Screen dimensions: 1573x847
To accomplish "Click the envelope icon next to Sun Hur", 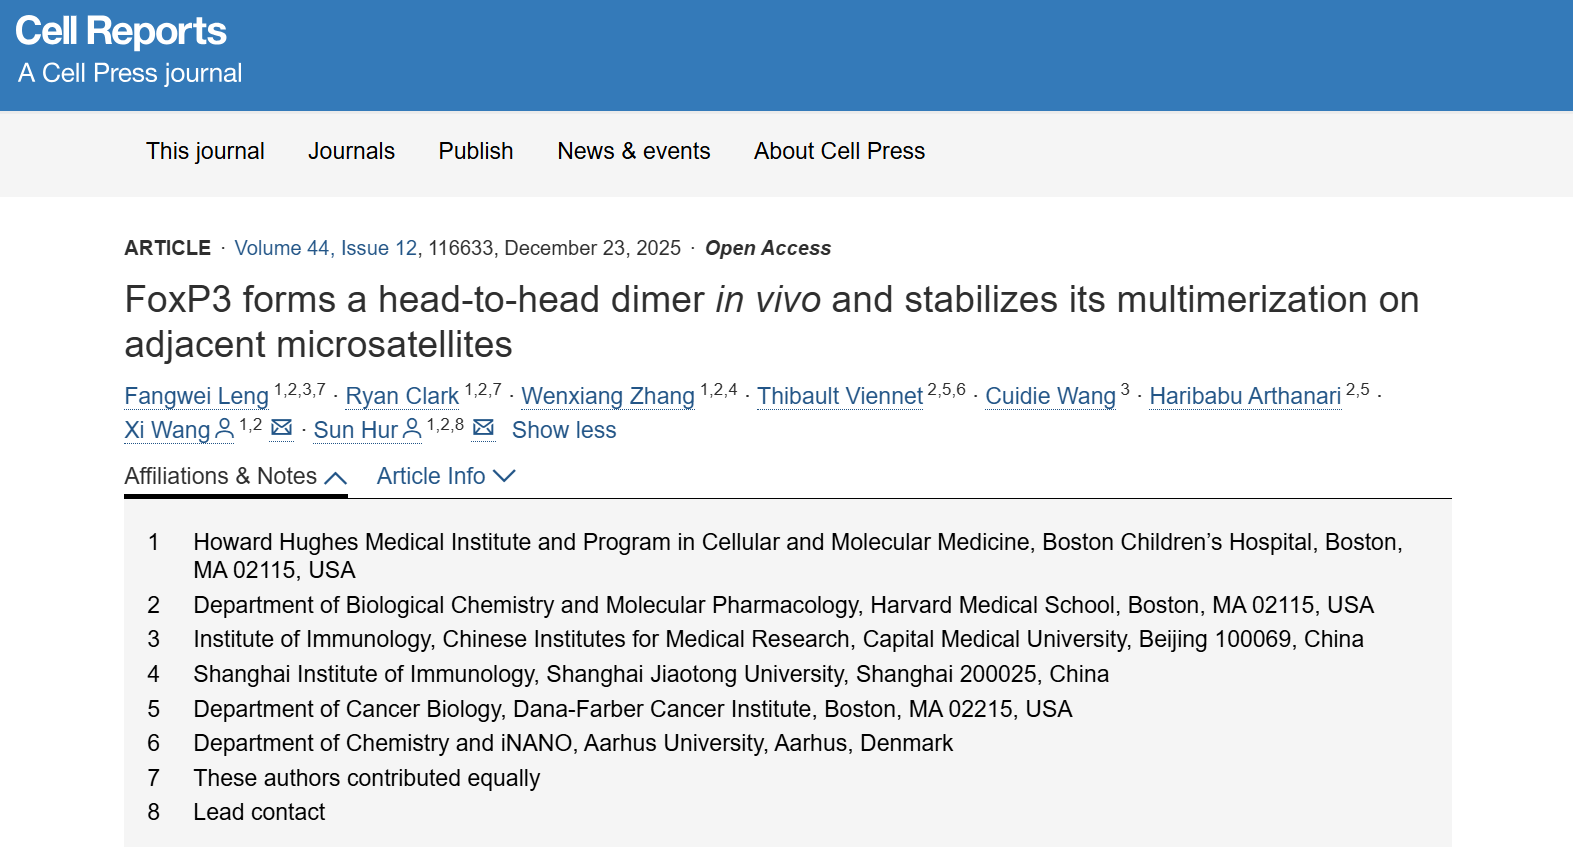I will coord(484,428).
